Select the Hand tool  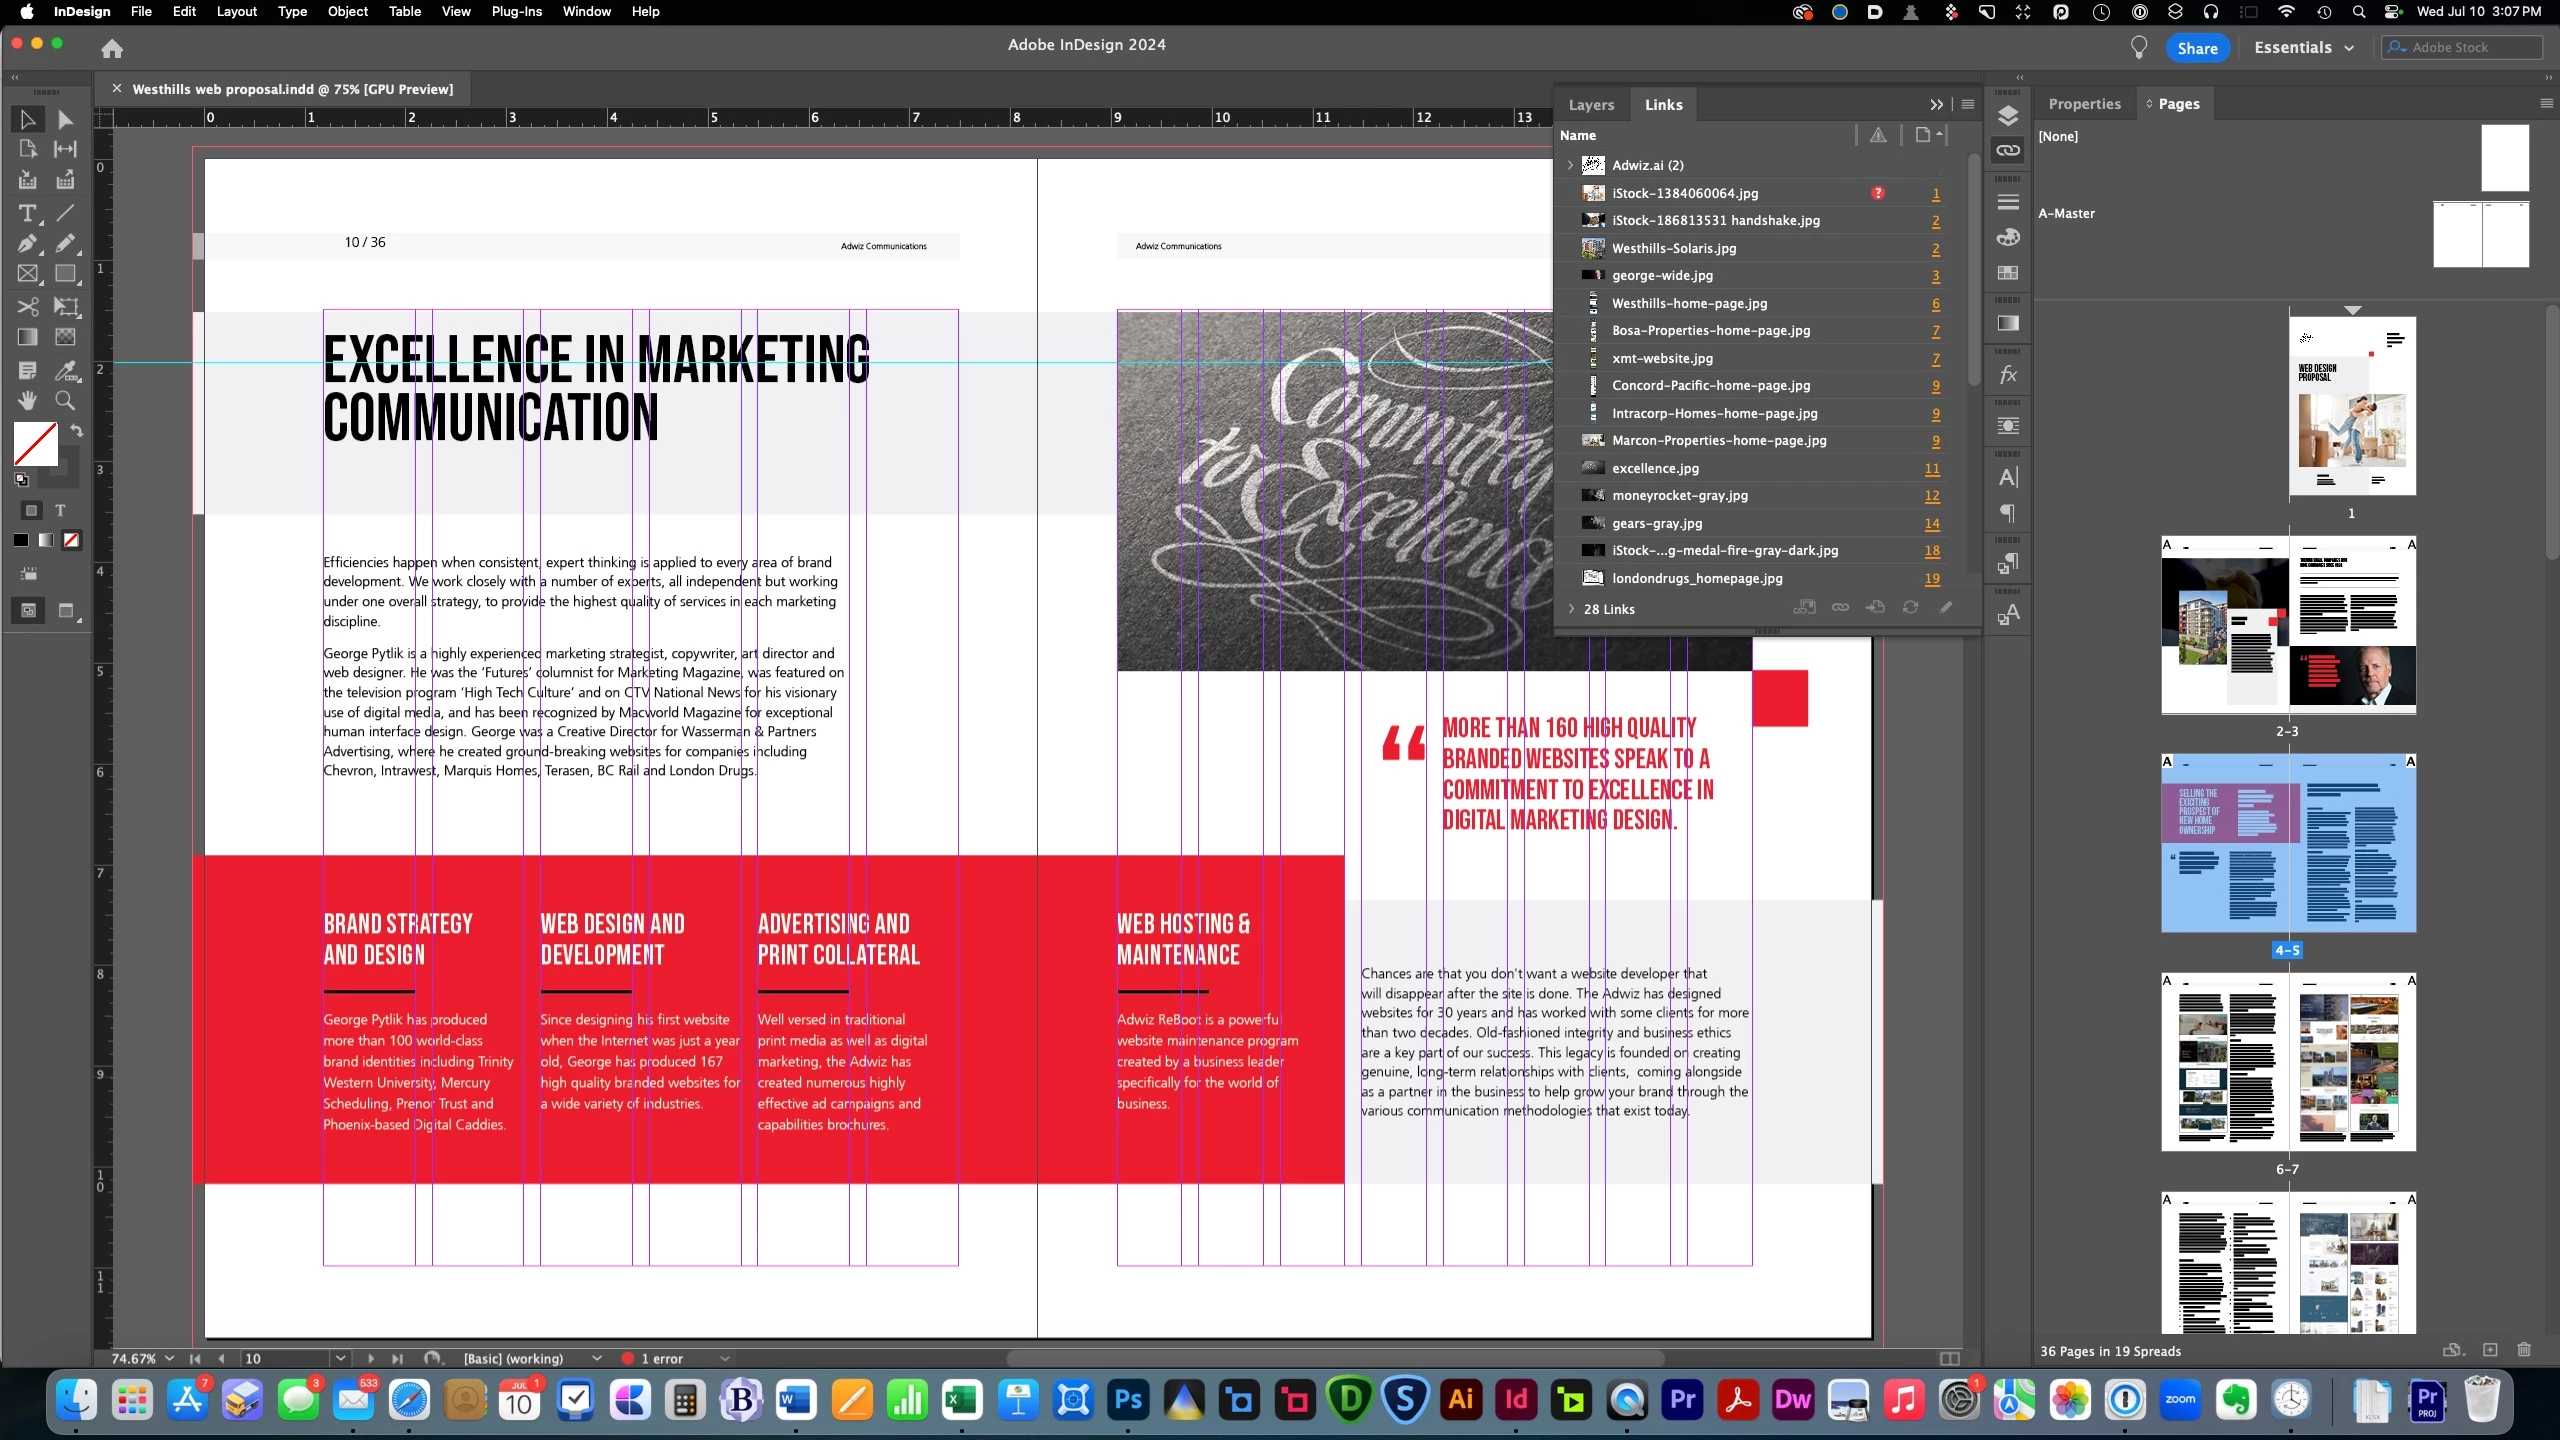click(27, 401)
